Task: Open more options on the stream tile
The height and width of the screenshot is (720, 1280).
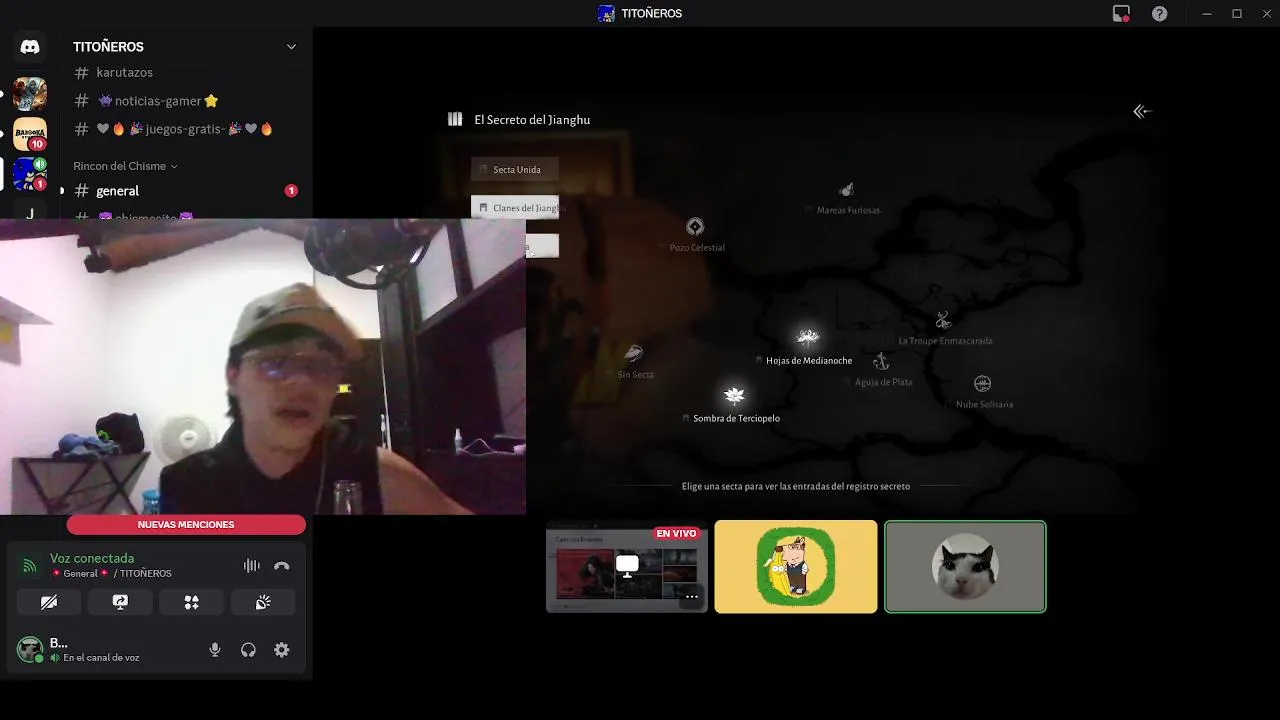Action: (x=690, y=598)
